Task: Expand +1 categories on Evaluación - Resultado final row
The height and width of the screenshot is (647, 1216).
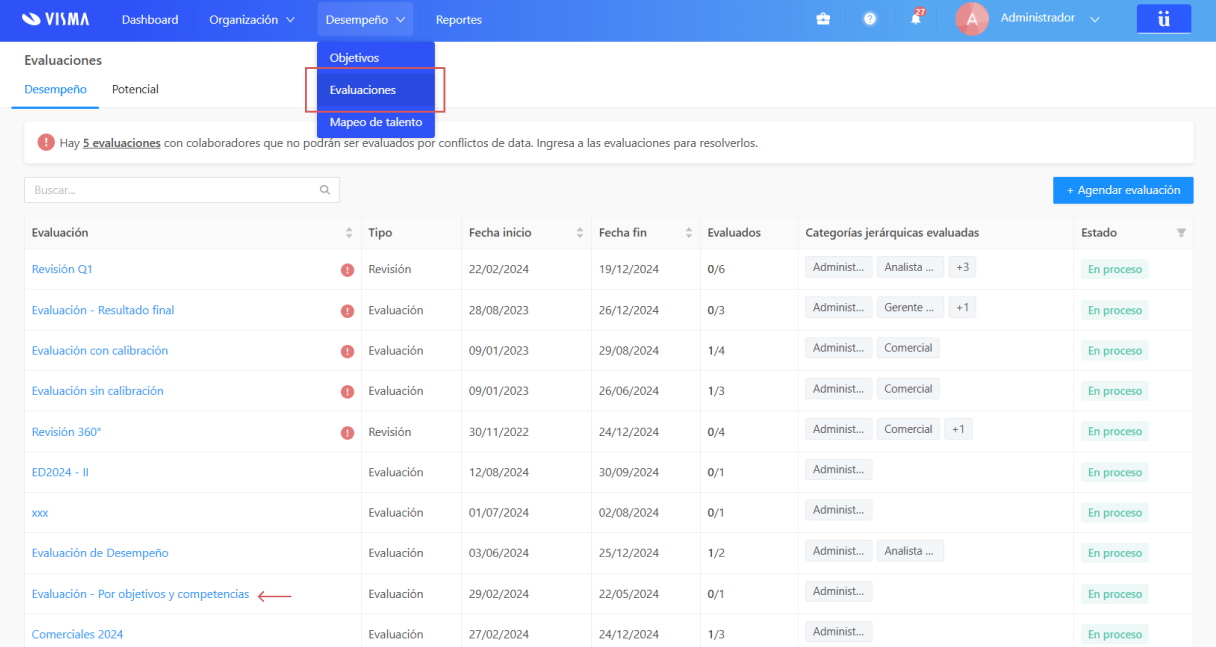Action: (x=962, y=308)
